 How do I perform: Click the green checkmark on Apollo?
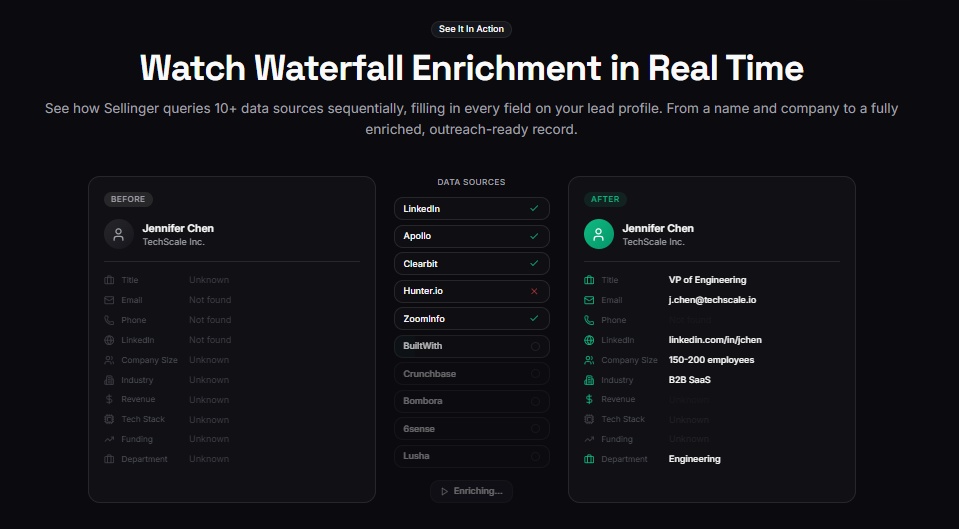click(534, 236)
